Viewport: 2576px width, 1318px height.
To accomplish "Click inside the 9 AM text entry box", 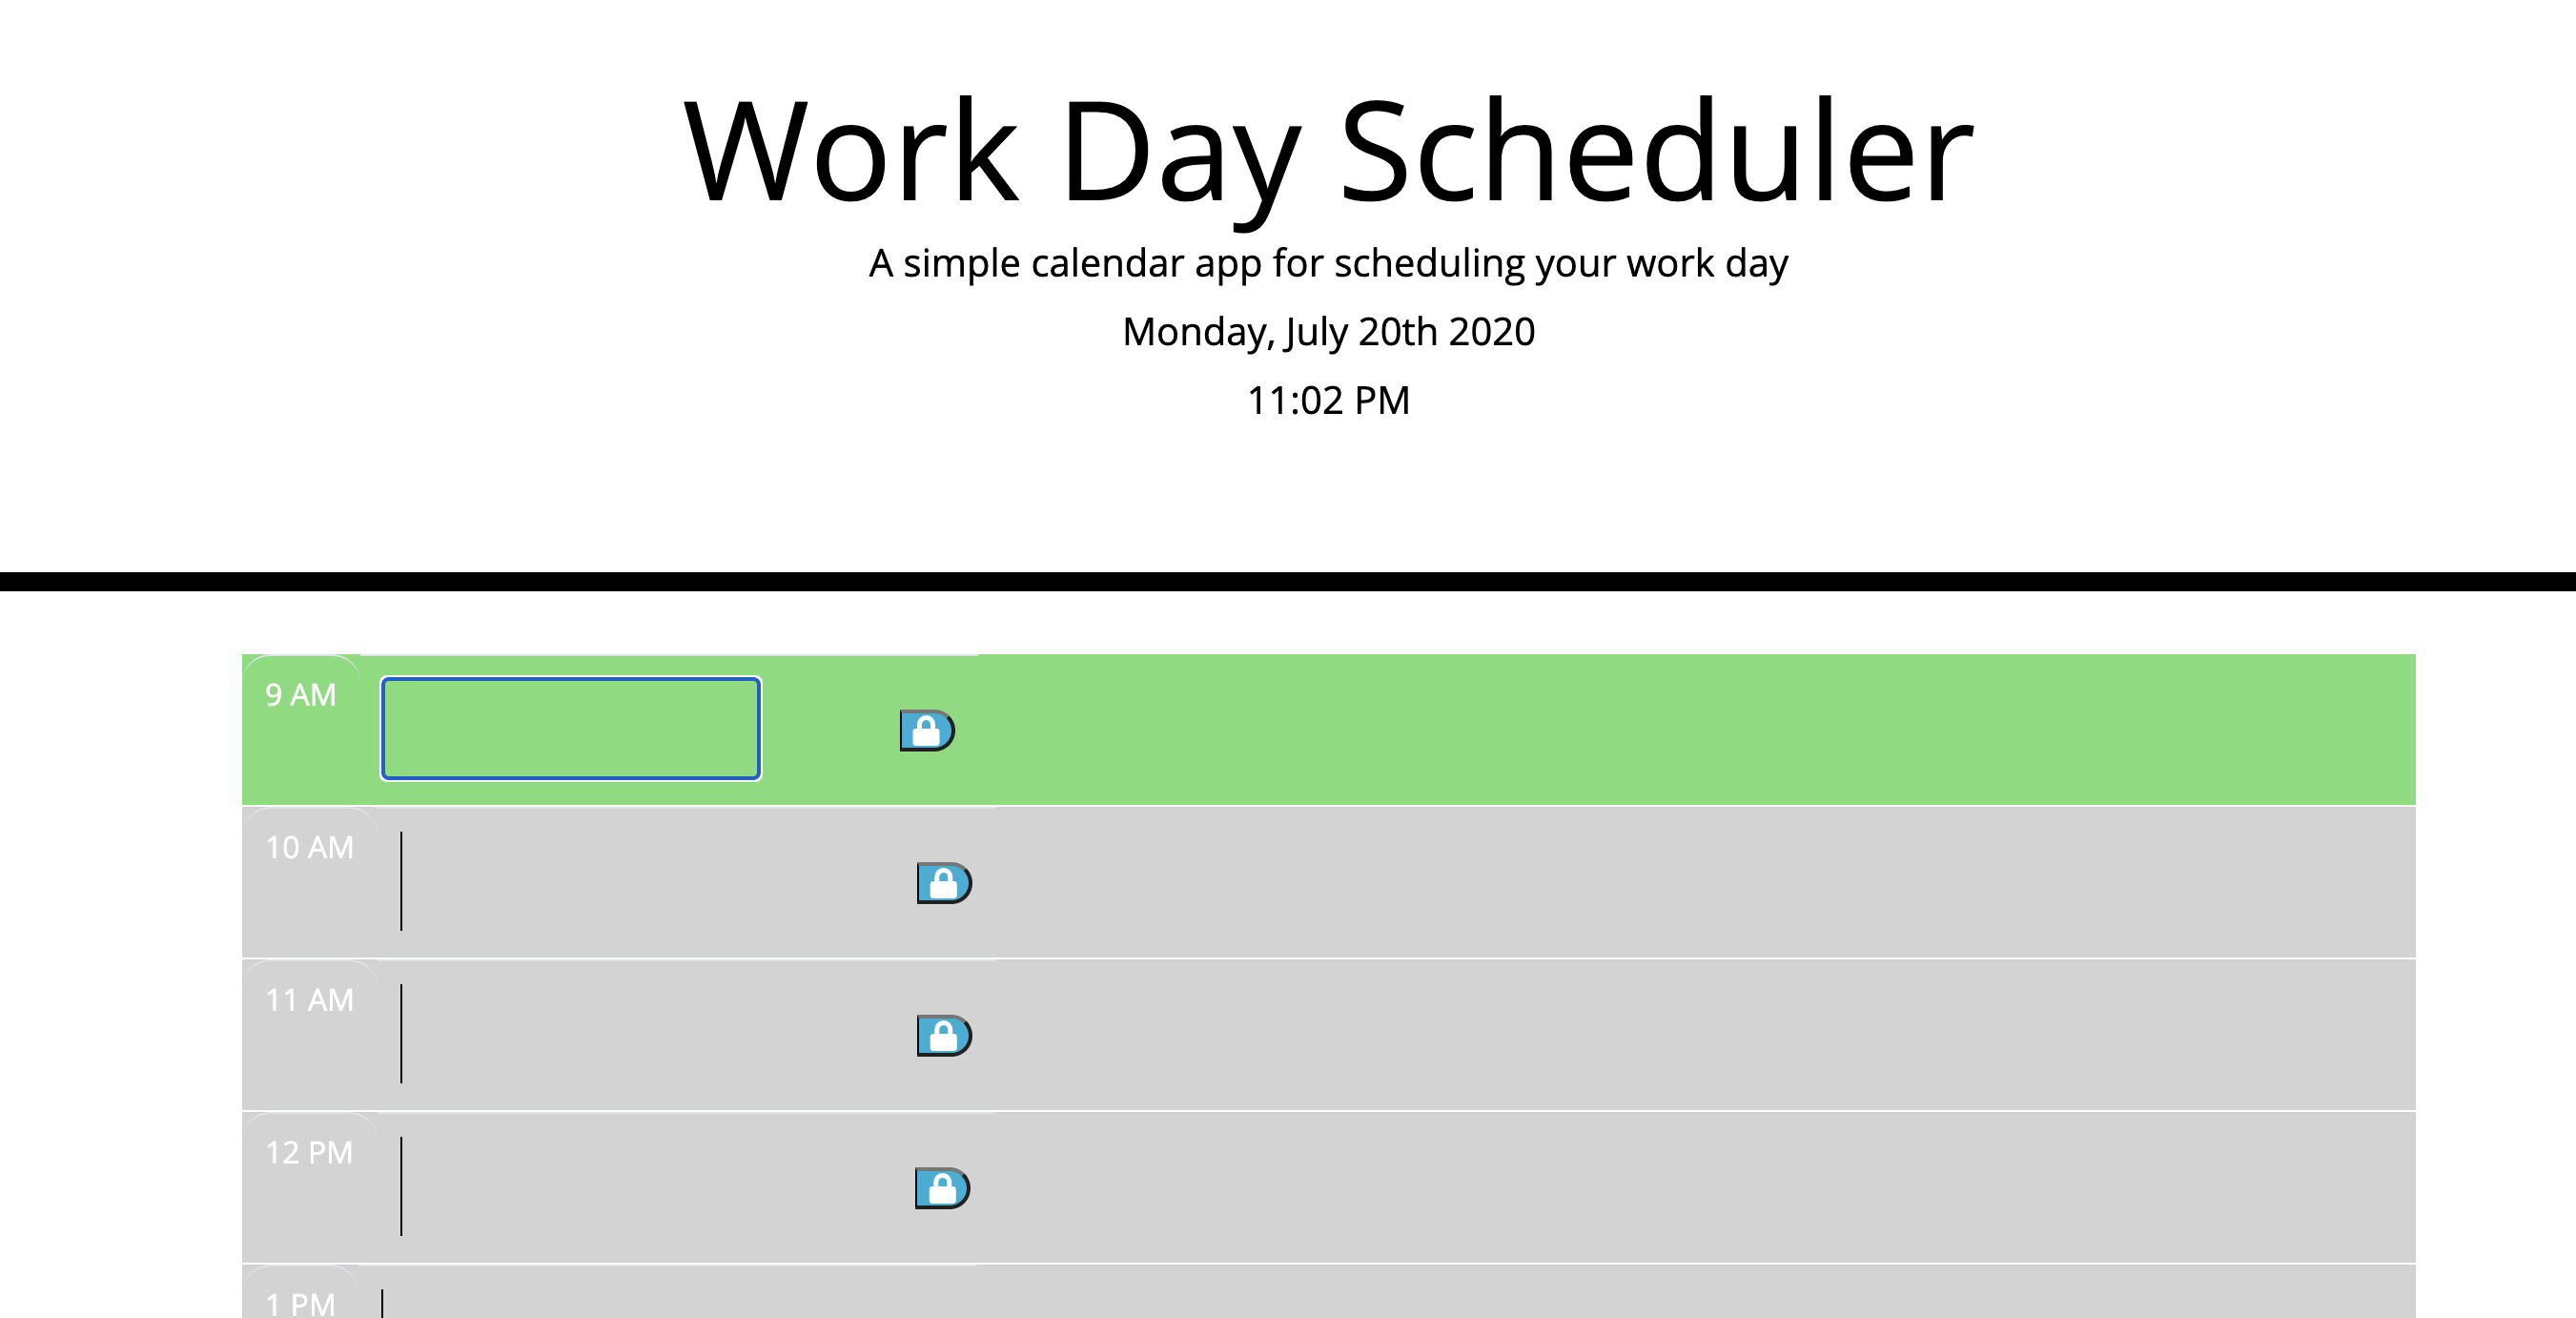I will pyautogui.click(x=568, y=729).
